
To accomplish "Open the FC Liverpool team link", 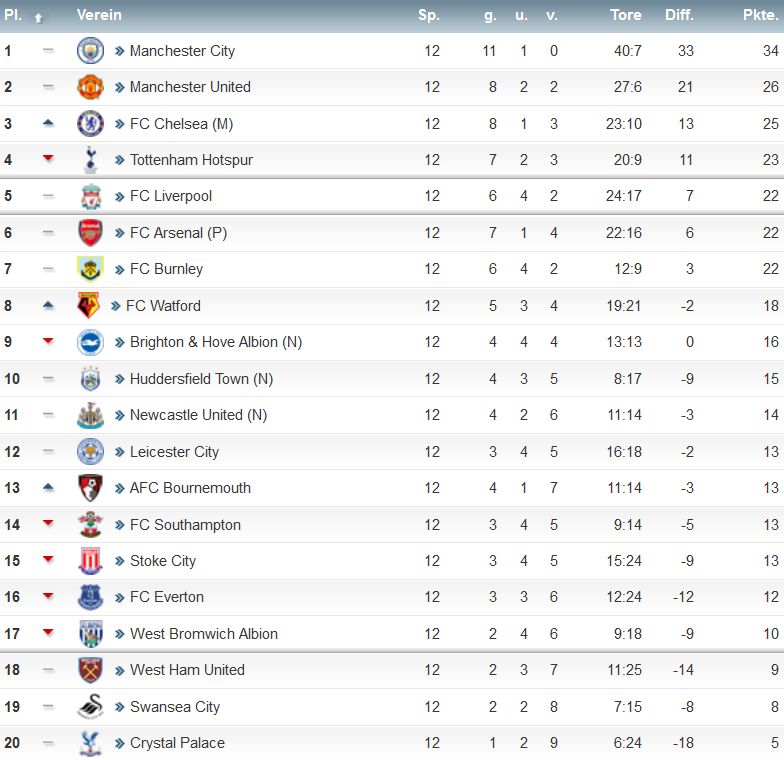I will 171,196.
